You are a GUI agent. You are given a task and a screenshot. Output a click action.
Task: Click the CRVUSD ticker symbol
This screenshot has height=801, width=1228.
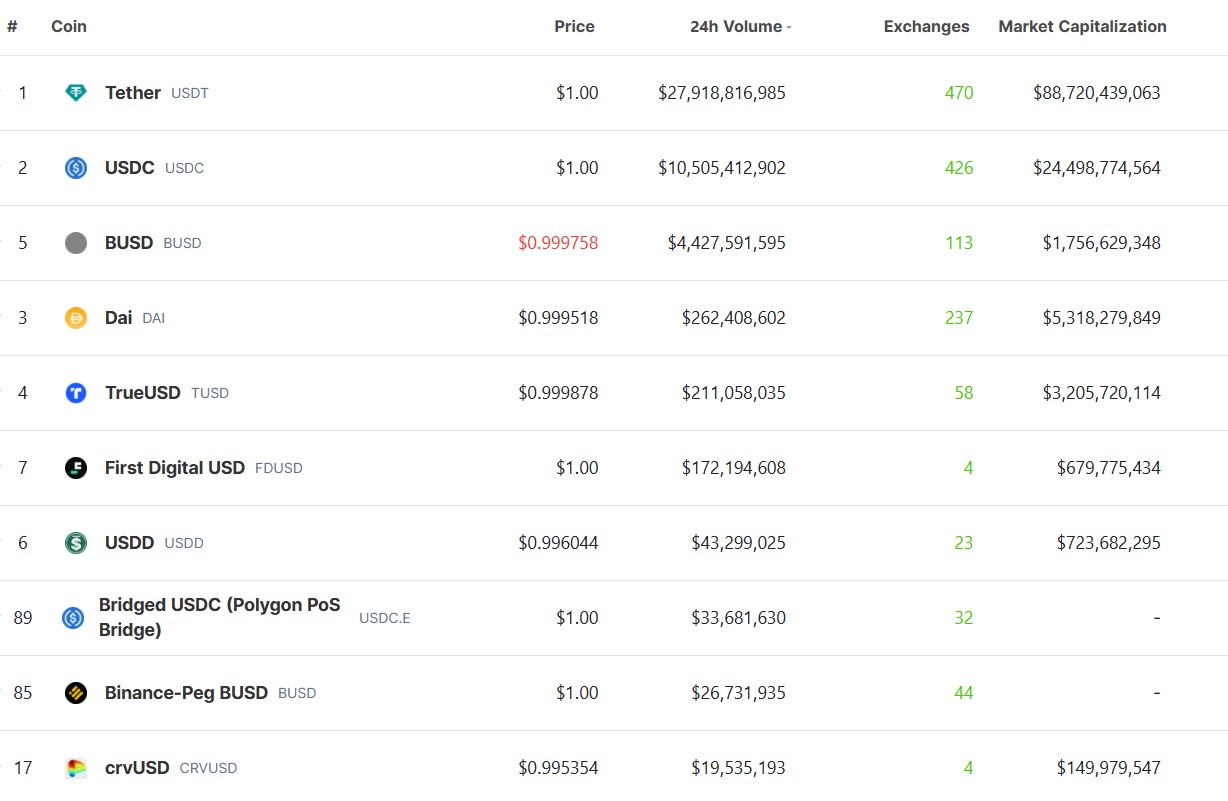tap(209, 768)
